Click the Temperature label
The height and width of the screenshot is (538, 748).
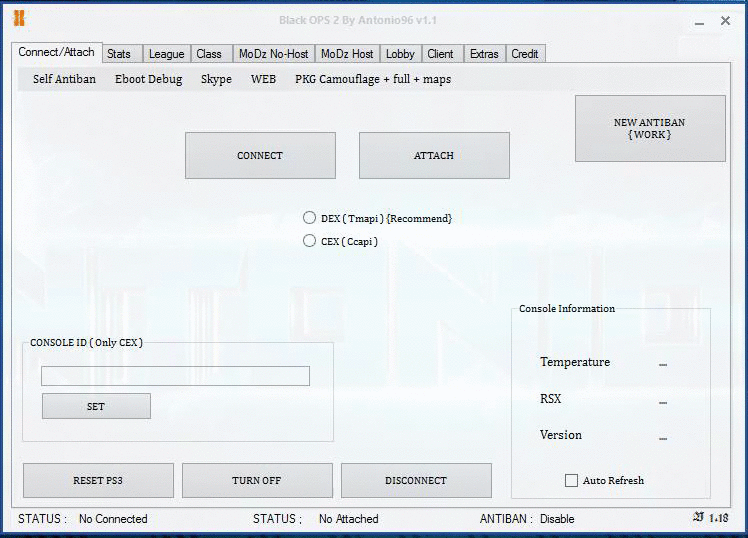575,362
